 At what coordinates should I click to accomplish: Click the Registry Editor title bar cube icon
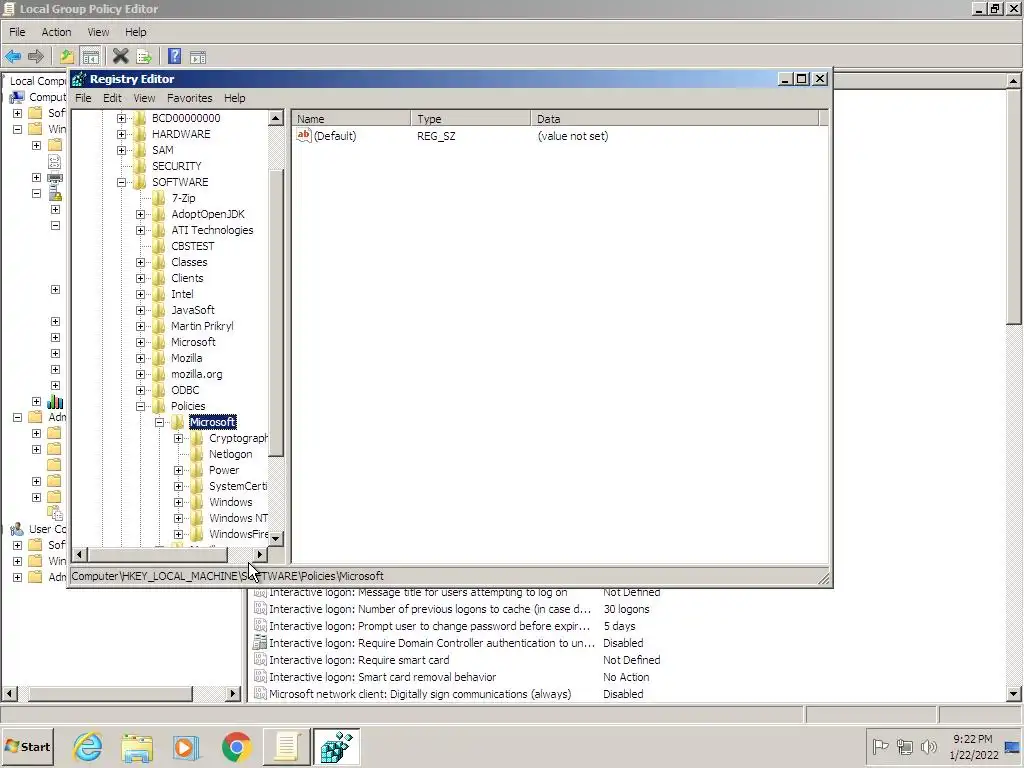point(79,79)
